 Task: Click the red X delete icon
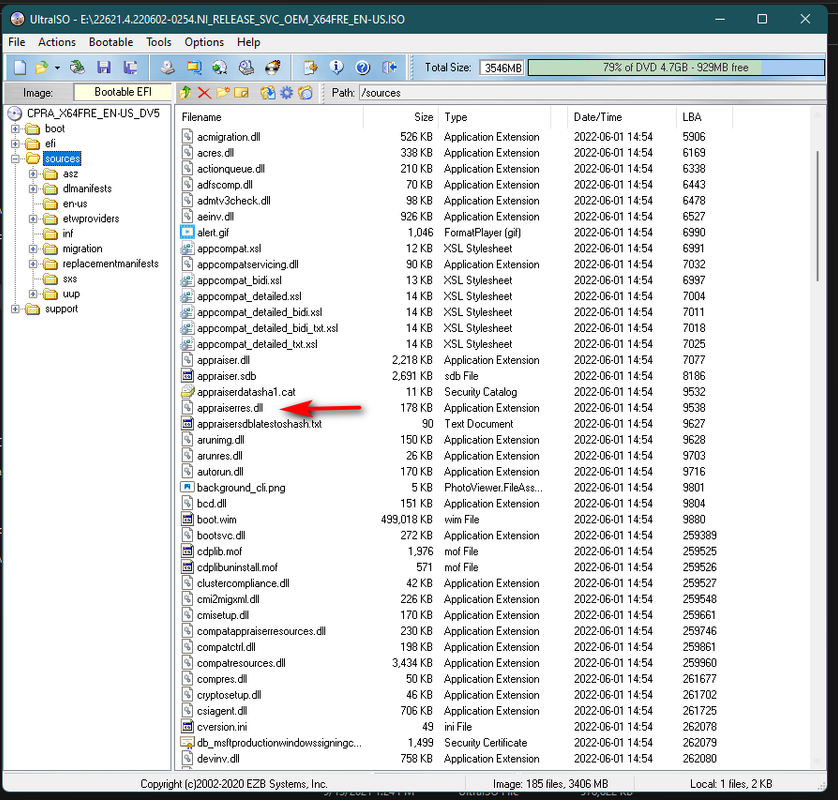coord(204,93)
